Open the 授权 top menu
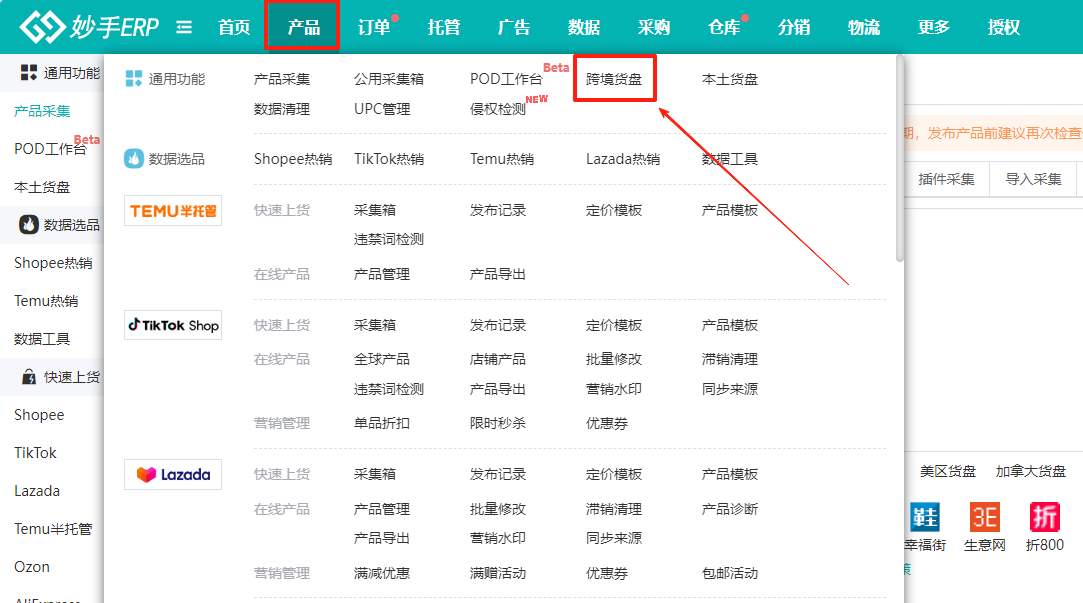1083x603 pixels. click(x=1004, y=27)
